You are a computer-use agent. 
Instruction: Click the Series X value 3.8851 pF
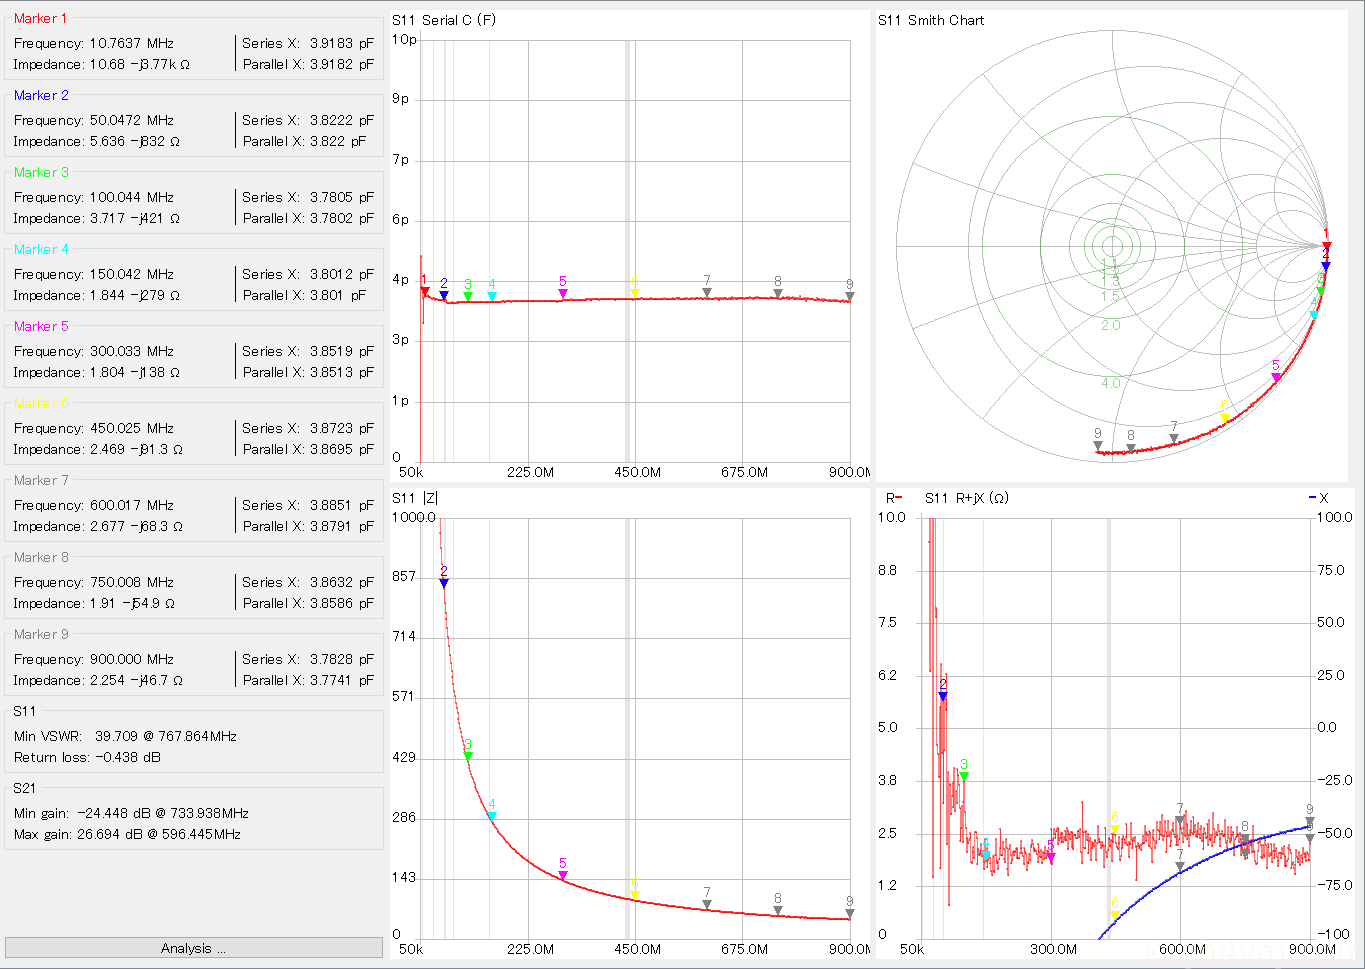click(341, 505)
